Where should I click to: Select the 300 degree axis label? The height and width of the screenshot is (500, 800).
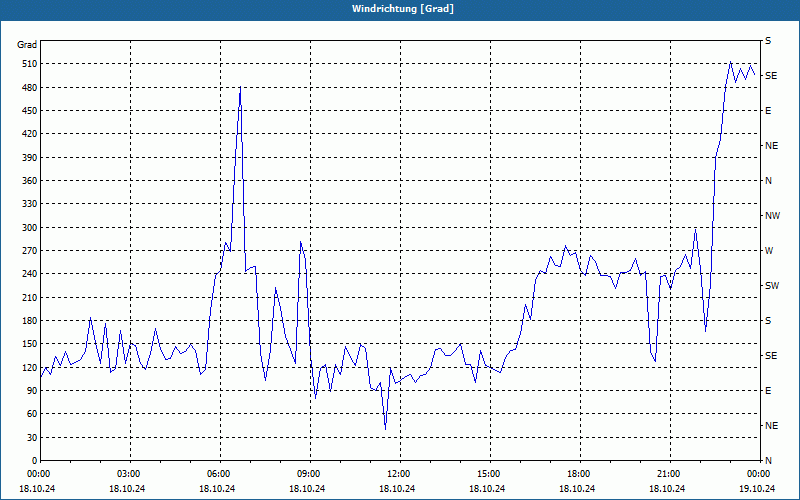click(30, 228)
